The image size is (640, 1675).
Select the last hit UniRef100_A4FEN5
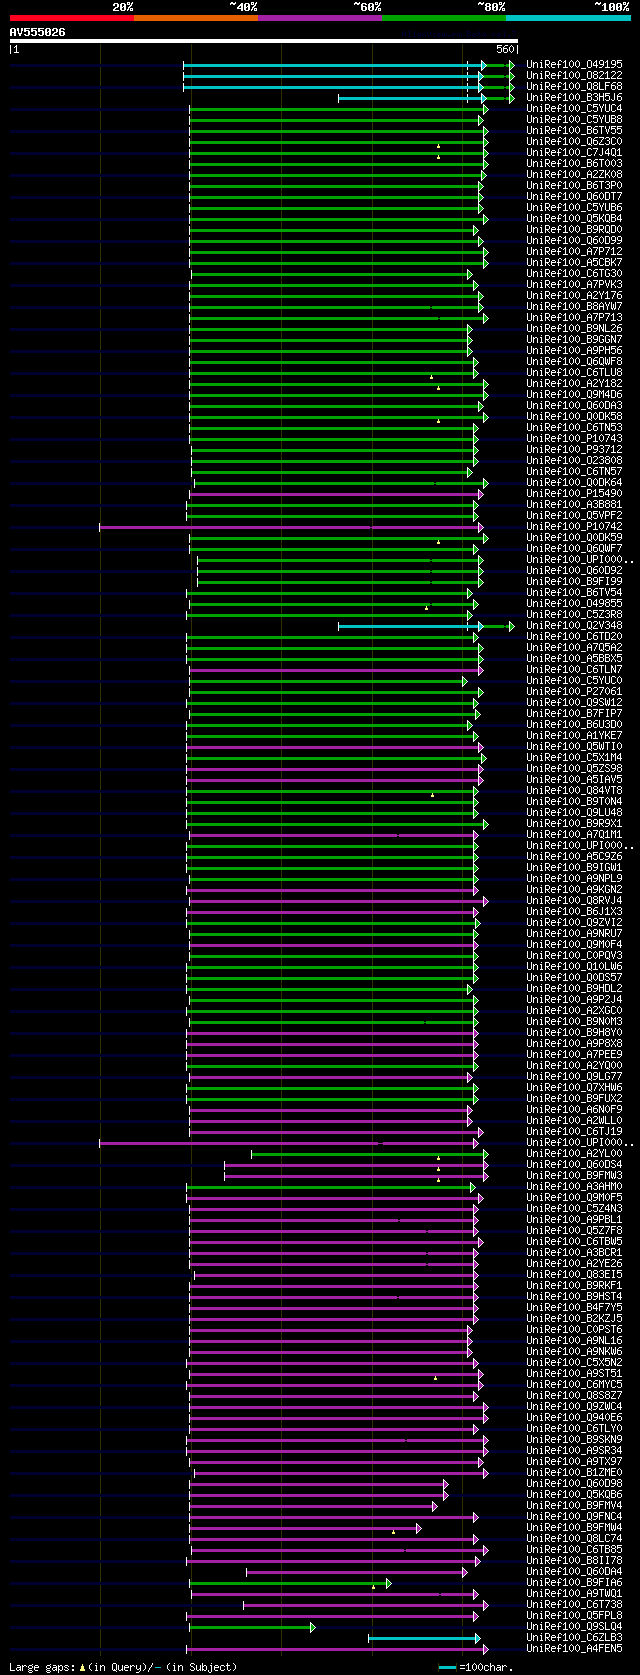click(x=574, y=1649)
